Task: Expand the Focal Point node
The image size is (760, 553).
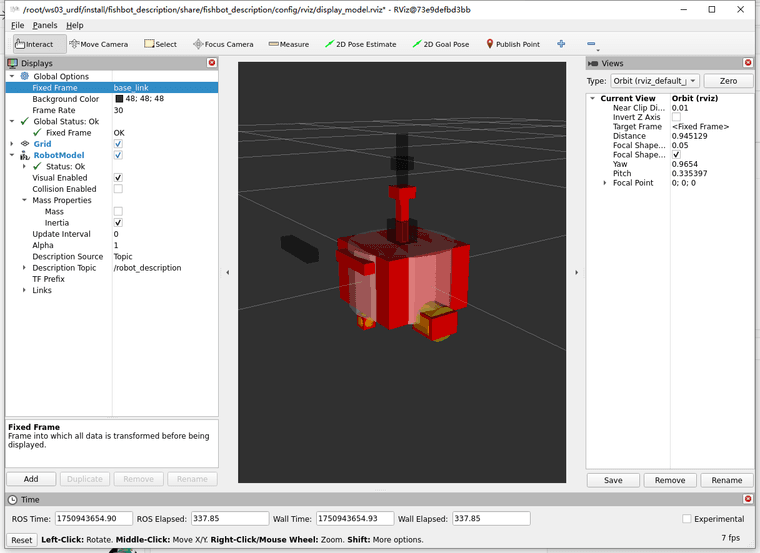Action: [604, 183]
